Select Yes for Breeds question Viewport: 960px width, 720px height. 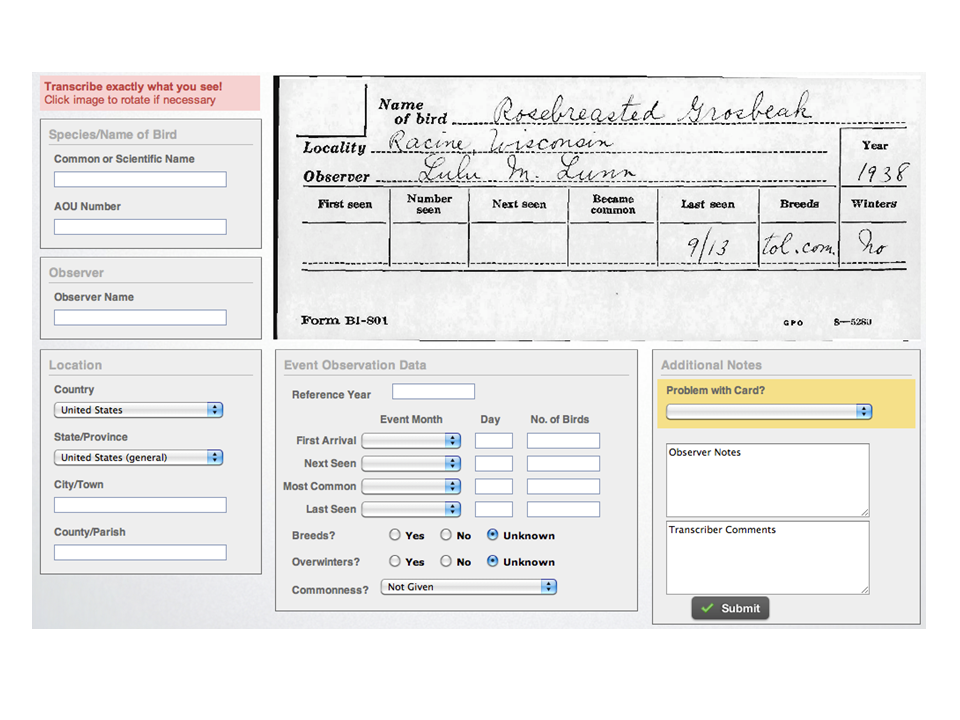pyautogui.click(x=395, y=535)
